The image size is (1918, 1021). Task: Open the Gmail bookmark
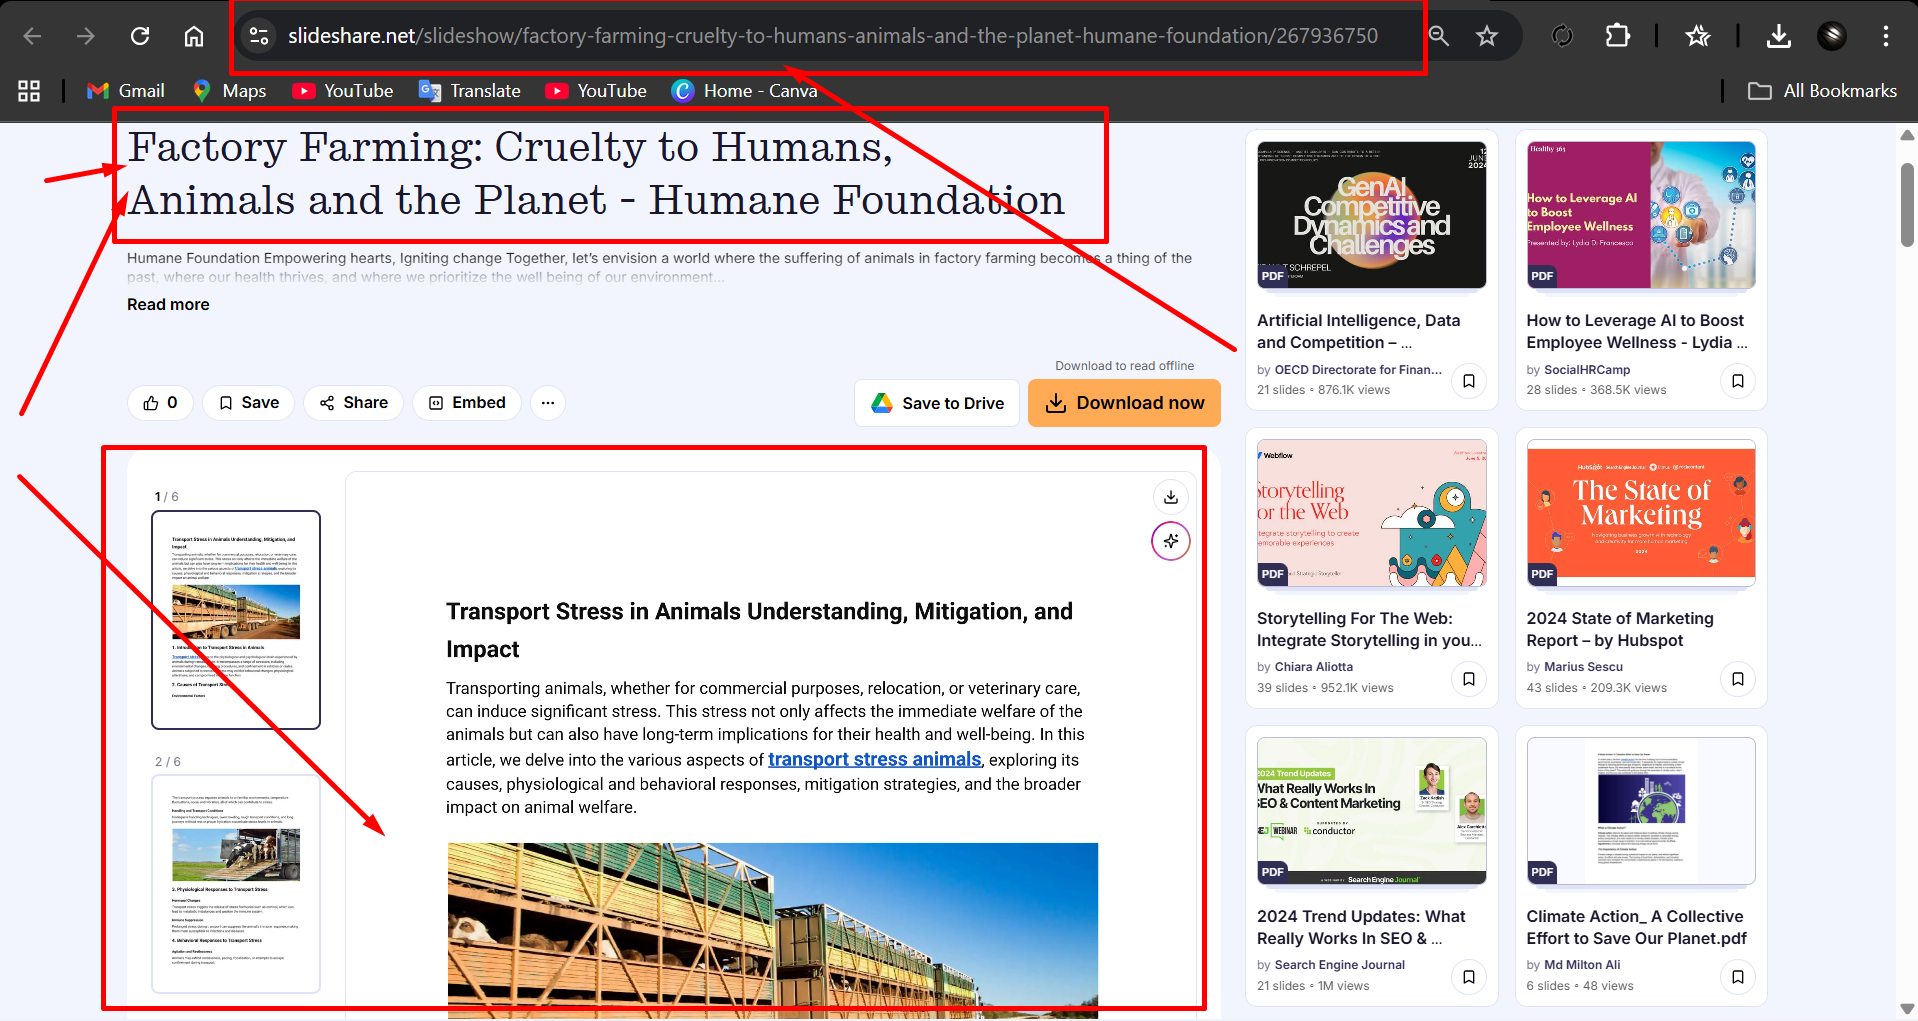pyautogui.click(x=126, y=91)
